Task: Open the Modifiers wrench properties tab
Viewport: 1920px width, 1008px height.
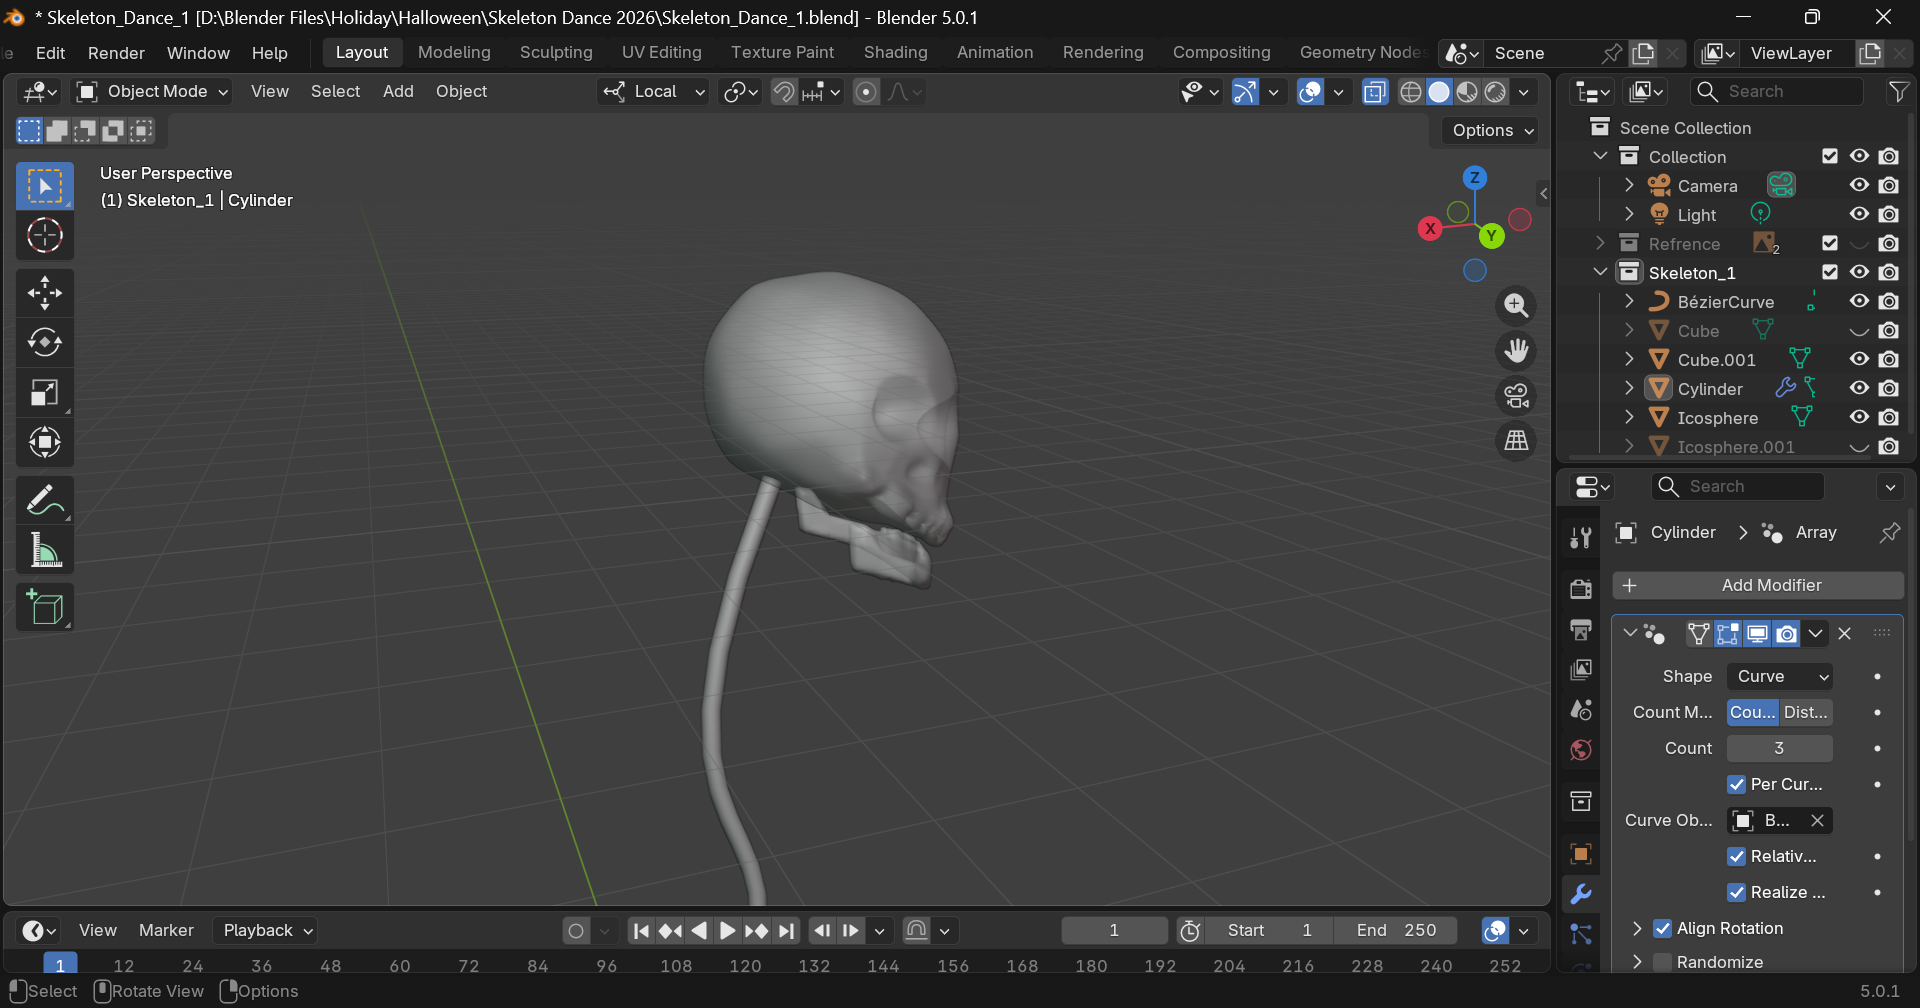Action: click(1581, 894)
